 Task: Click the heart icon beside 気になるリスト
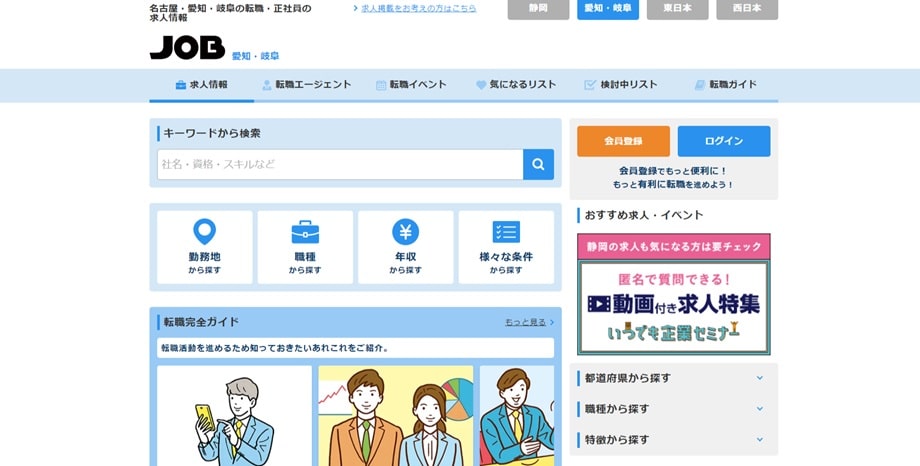pos(481,85)
